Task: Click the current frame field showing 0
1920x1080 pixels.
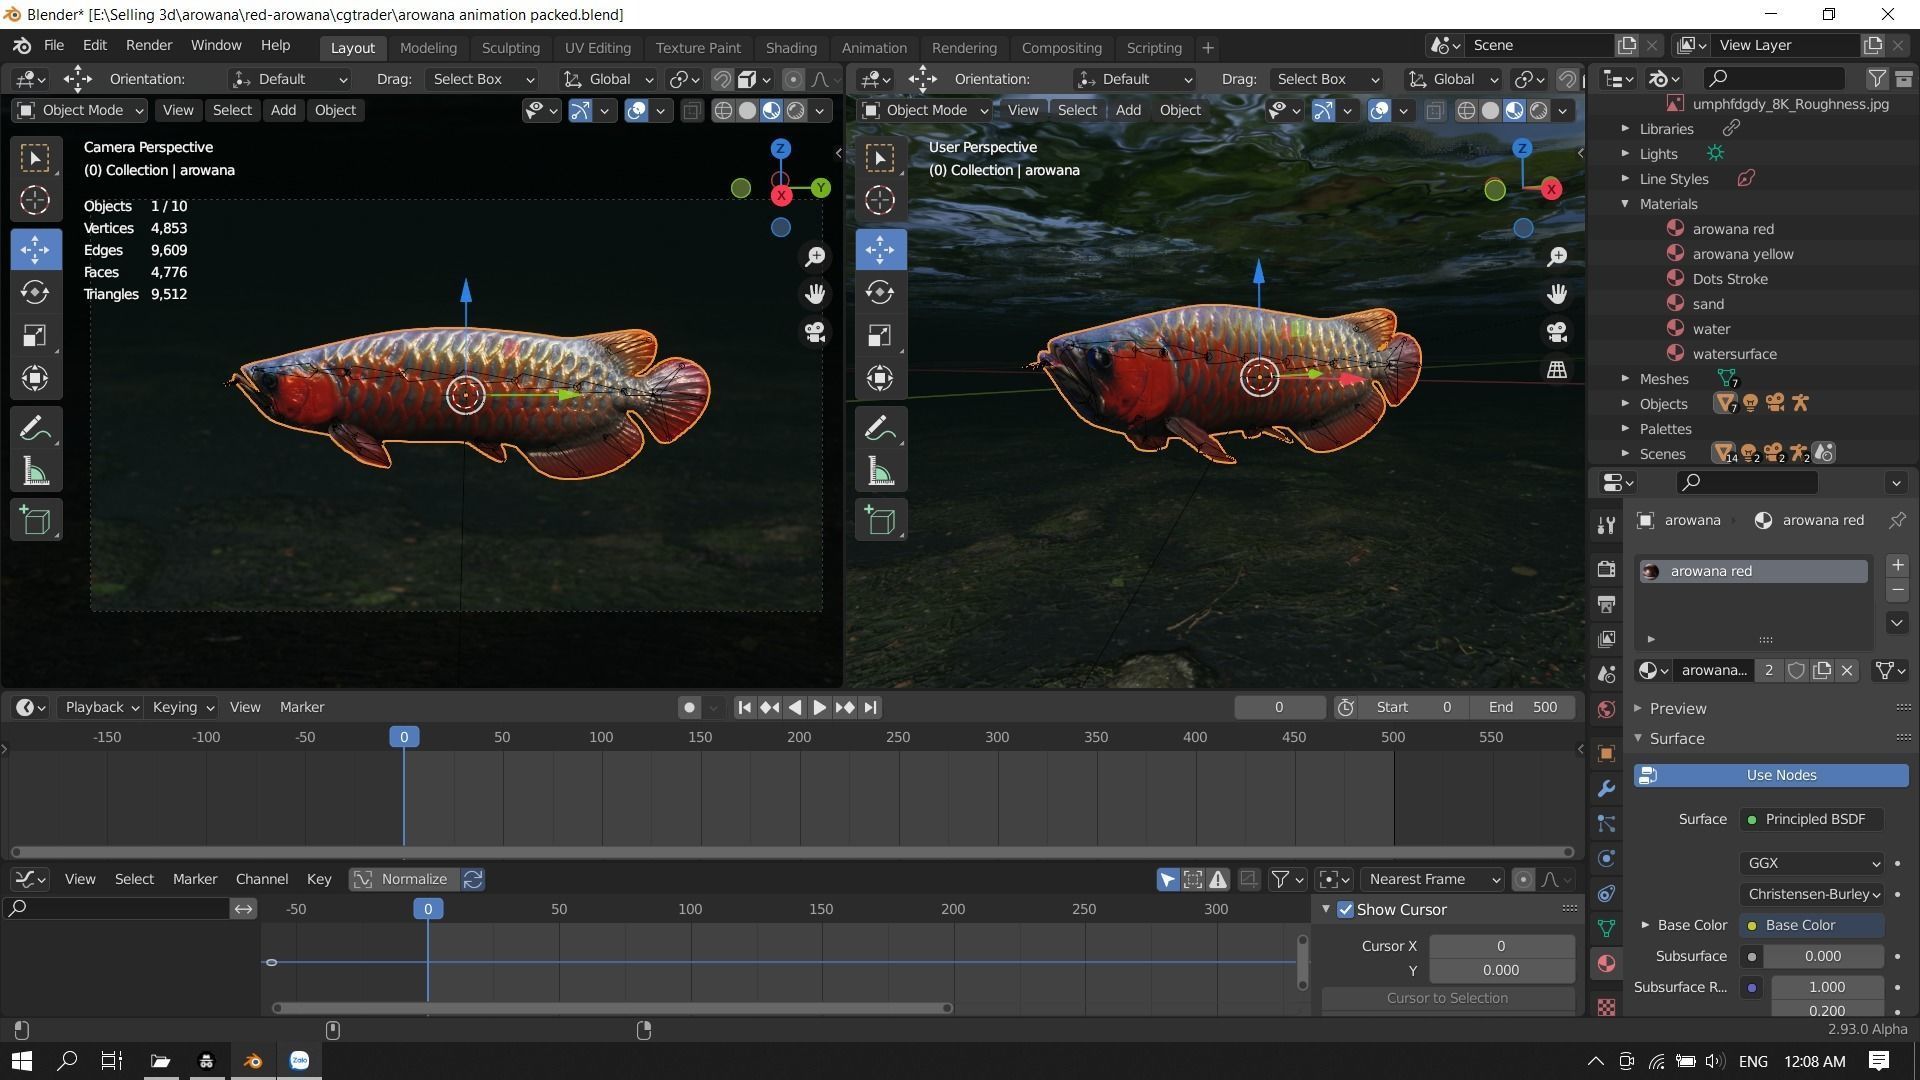Action: (1279, 708)
